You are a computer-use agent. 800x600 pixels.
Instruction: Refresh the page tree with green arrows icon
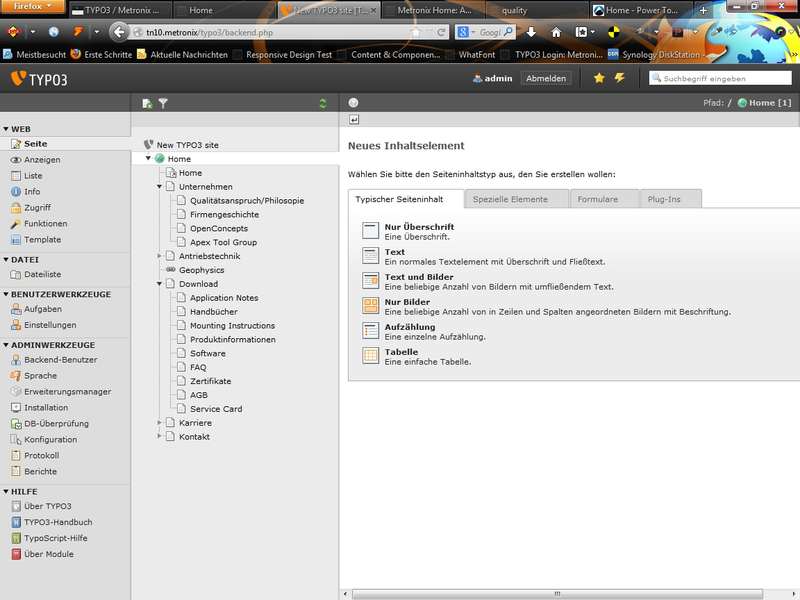(x=322, y=103)
